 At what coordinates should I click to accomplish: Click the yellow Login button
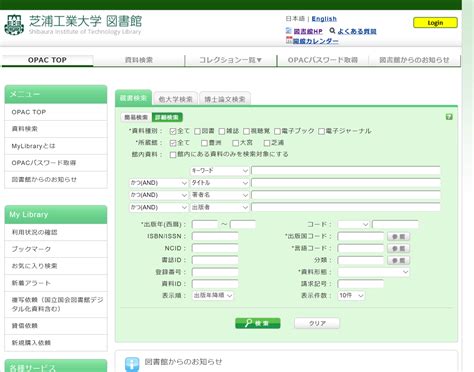tap(435, 23)
